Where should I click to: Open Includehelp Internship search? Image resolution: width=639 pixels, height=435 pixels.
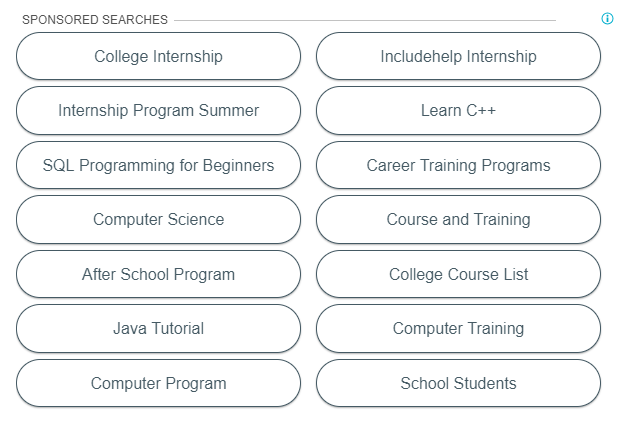(x=458, y=56)
